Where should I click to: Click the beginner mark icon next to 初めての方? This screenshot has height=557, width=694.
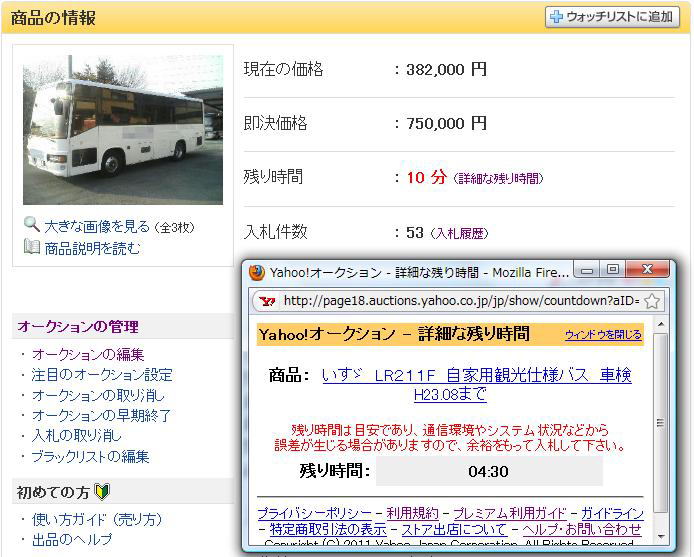tap(102, 491)
